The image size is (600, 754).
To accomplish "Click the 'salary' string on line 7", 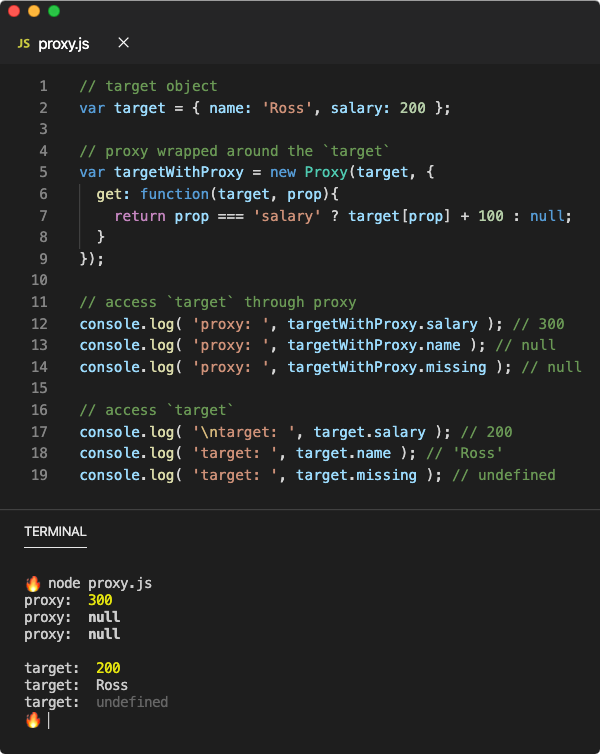I will pyautogui.click(x=287, y=216).
